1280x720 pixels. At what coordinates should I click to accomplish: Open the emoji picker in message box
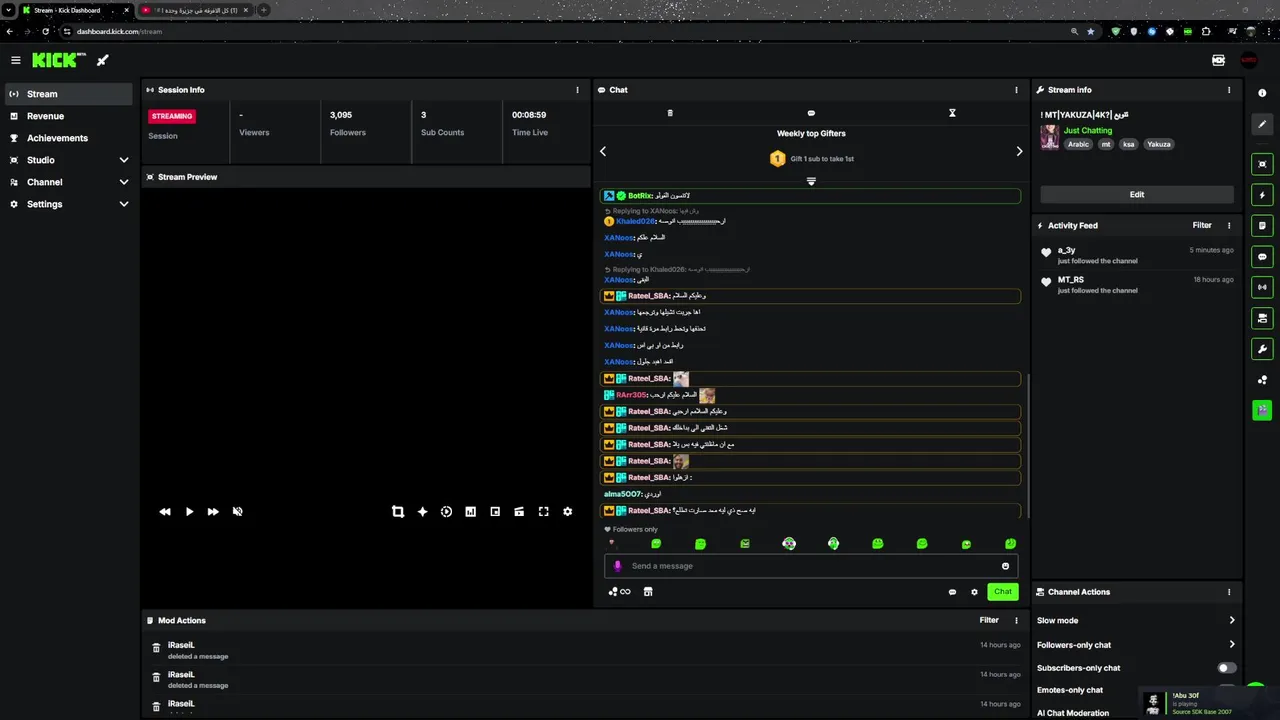pos(1005,566)
